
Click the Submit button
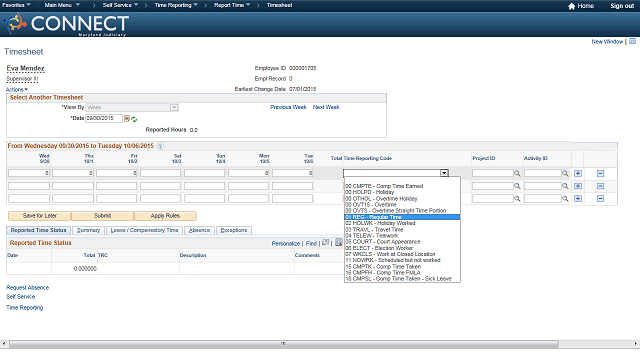click(102, 216)
